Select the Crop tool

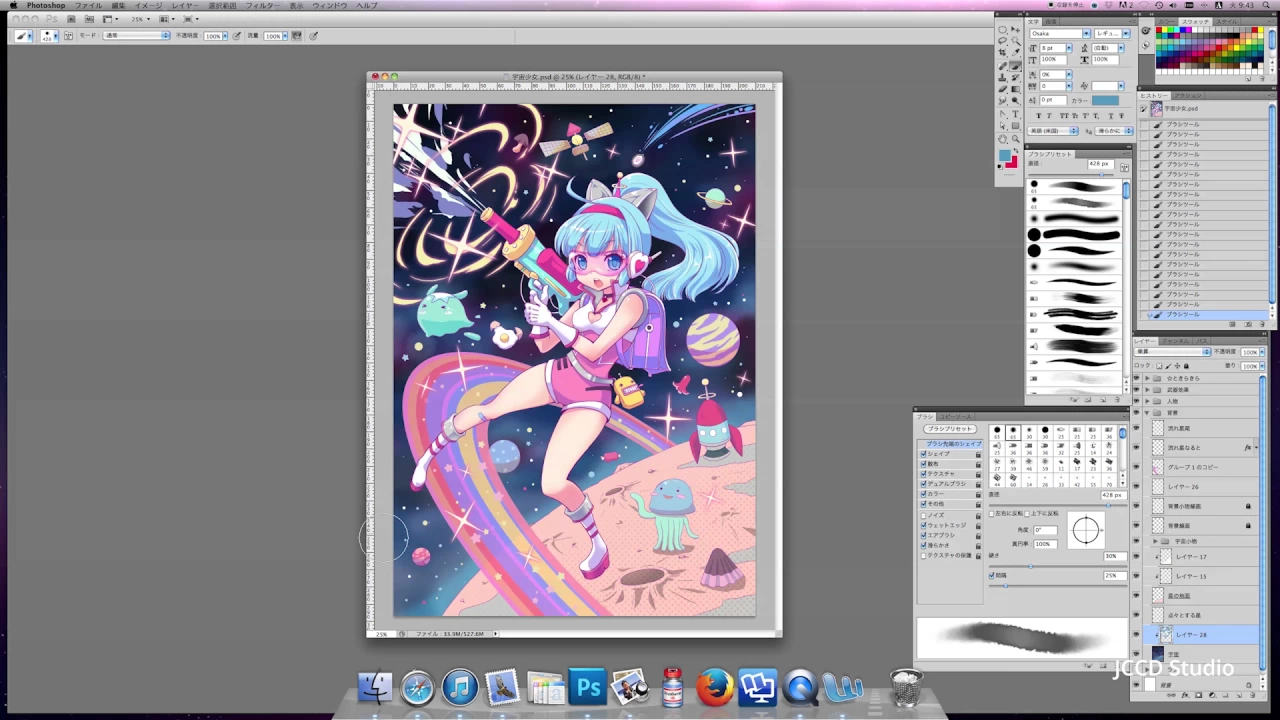click(x=1002, y=52)
